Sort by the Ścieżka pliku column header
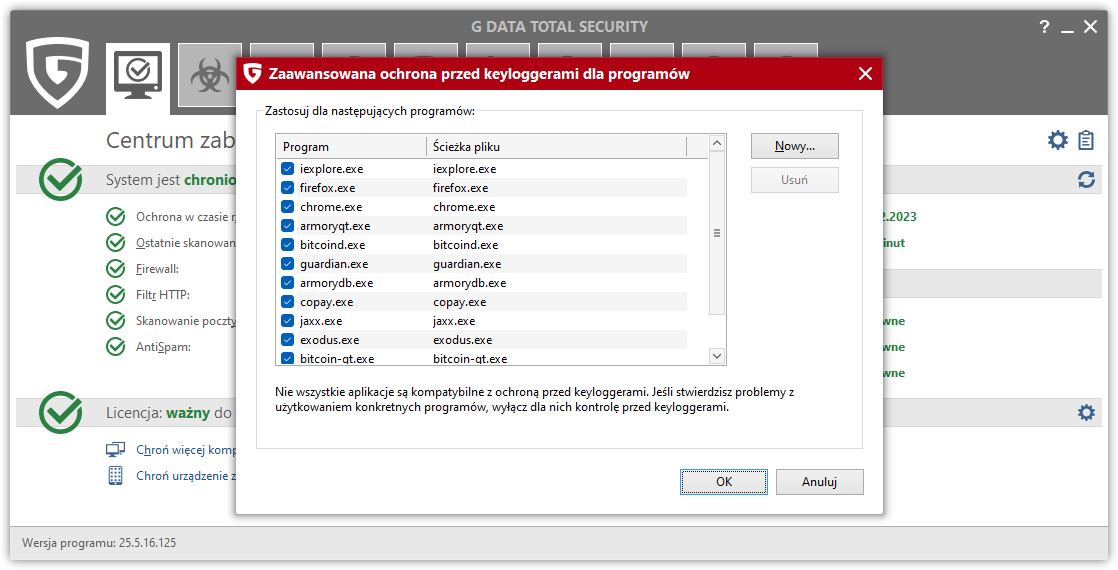This screenshot has width=1118, height=570. coord(556,146)
